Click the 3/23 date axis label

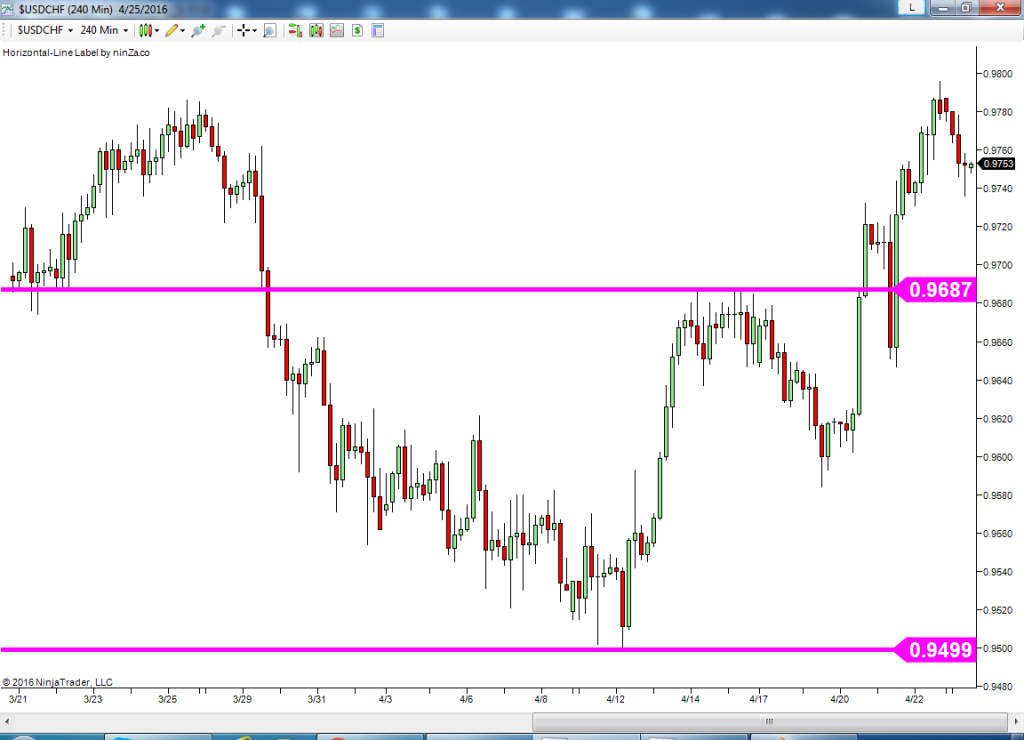[93, 699]
